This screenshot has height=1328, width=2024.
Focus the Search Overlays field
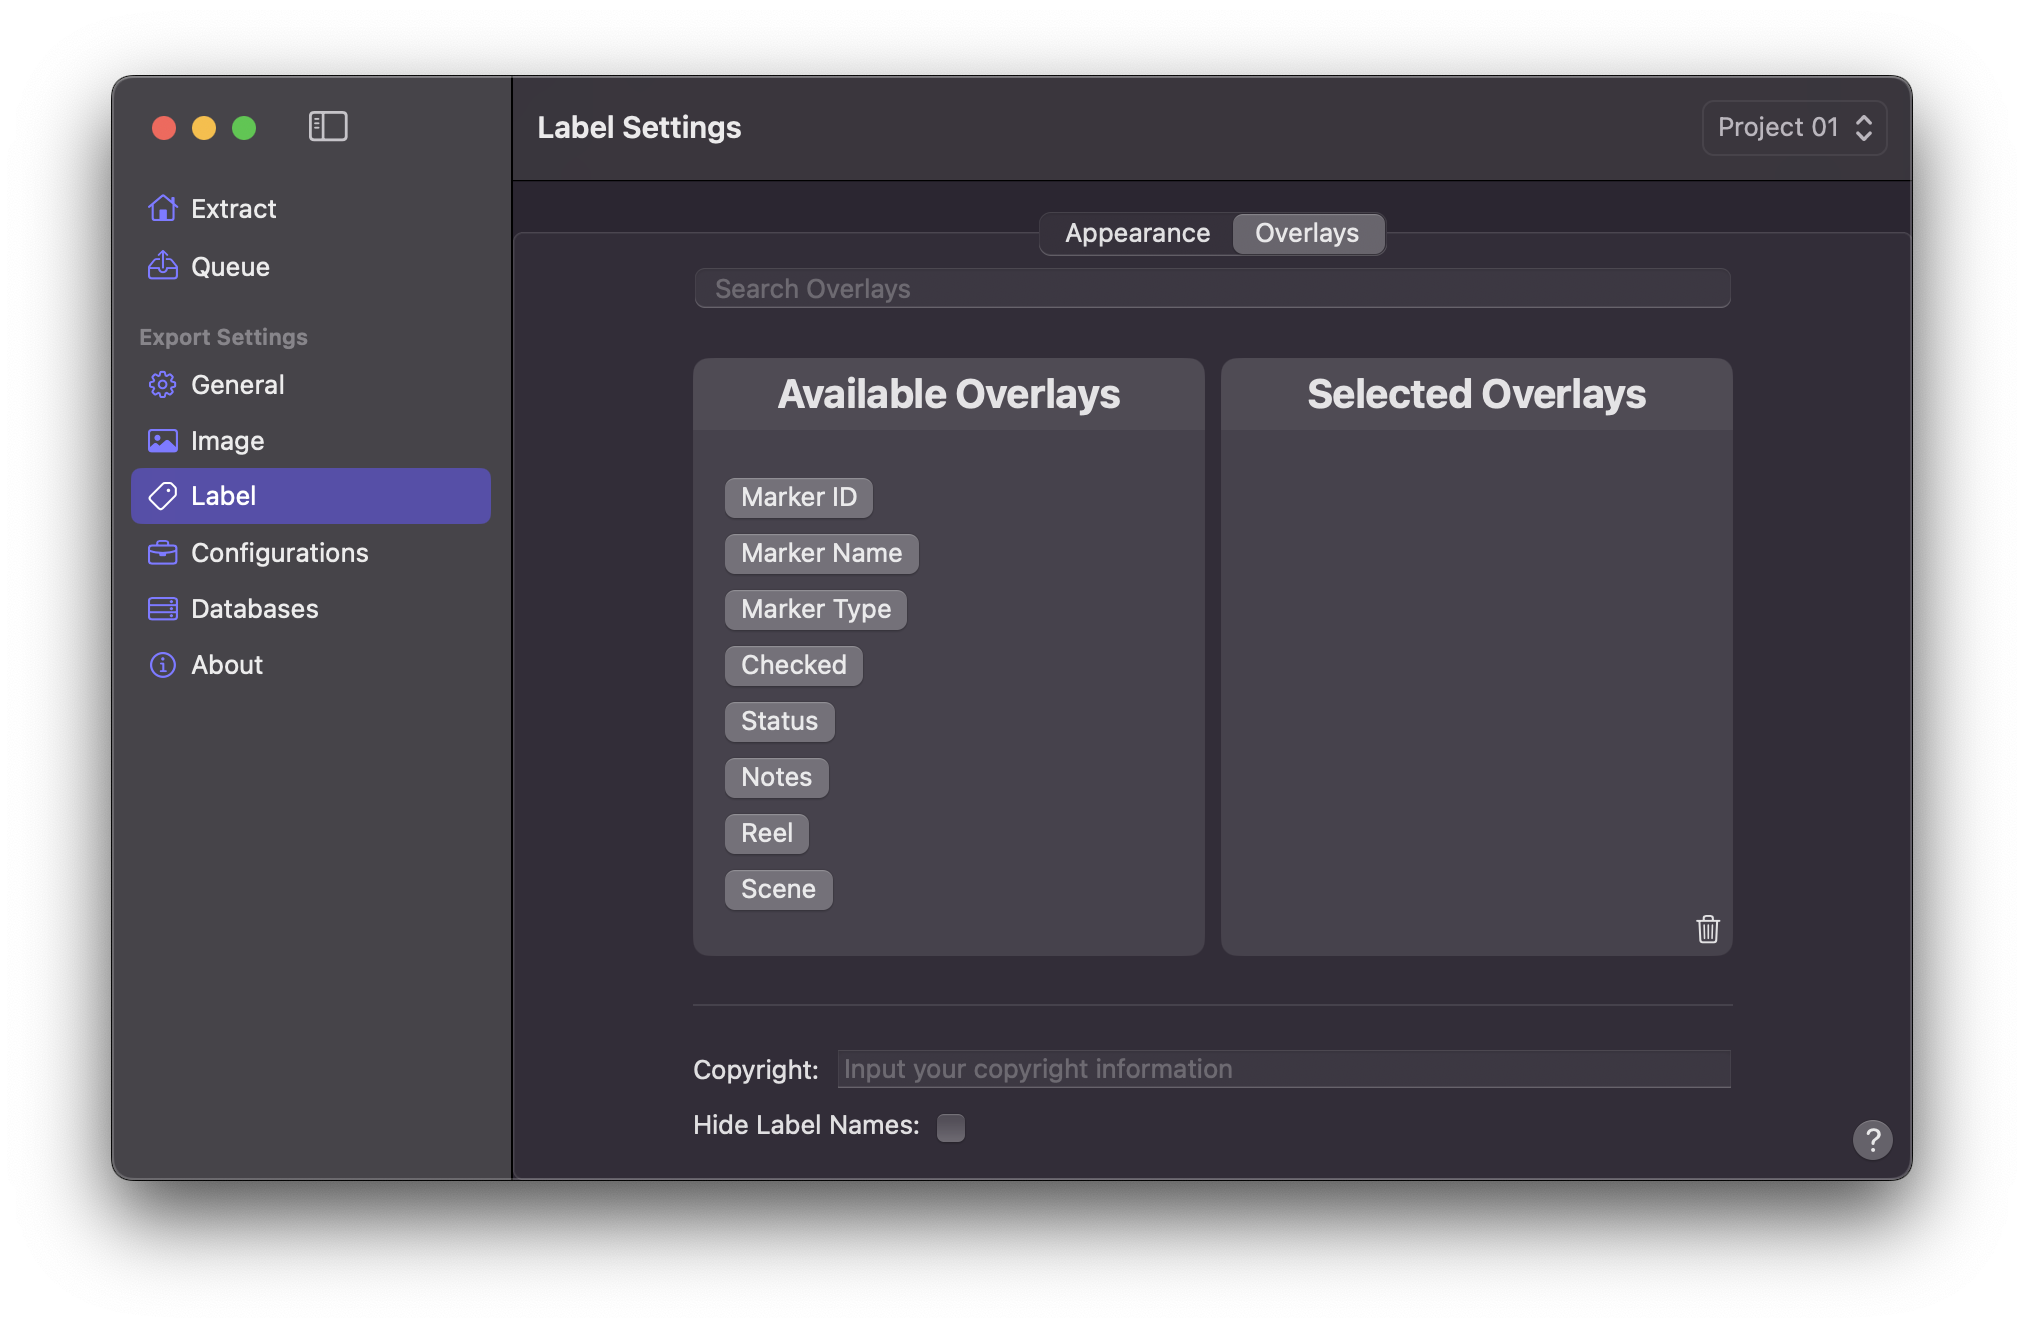tap(1212, 288)
